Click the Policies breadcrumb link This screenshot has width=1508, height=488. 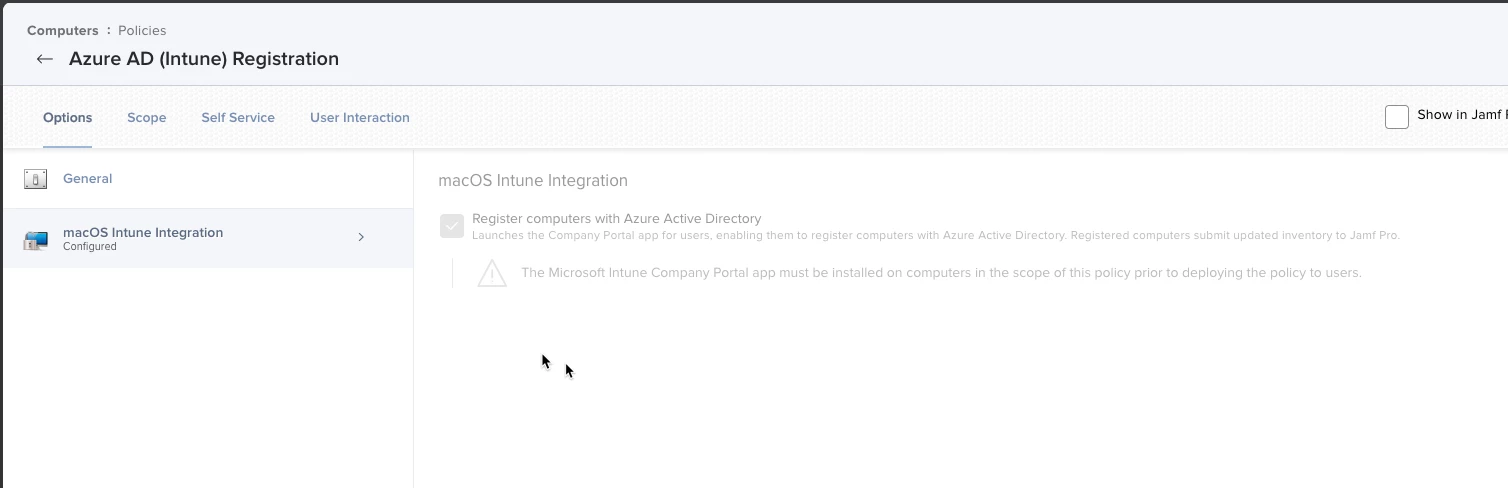click(142, 31)
